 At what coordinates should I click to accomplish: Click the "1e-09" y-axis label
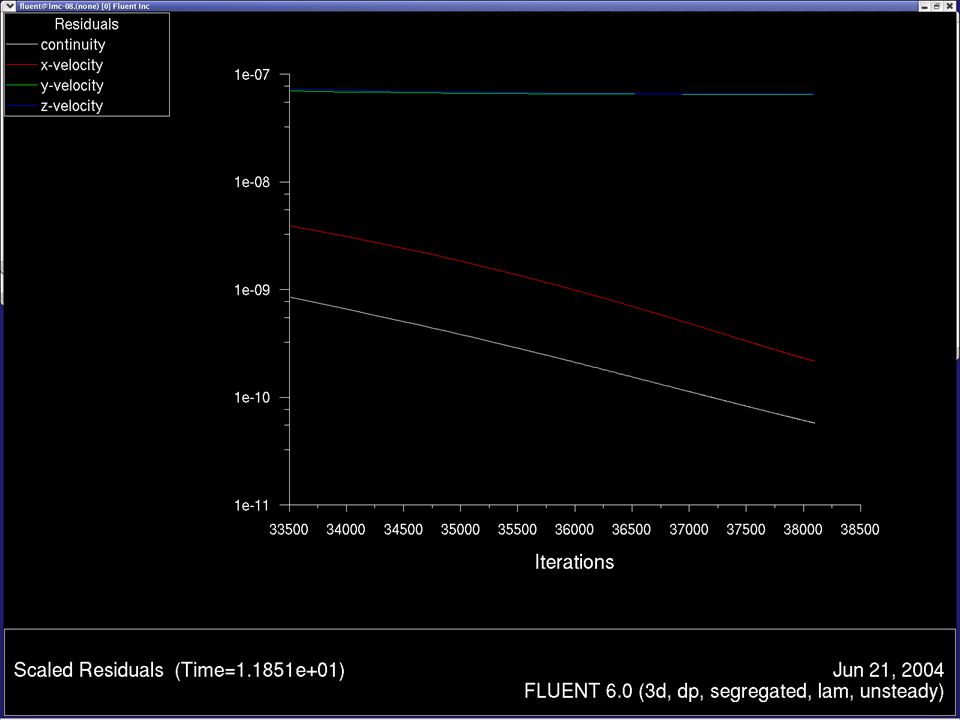click(252, 290)
